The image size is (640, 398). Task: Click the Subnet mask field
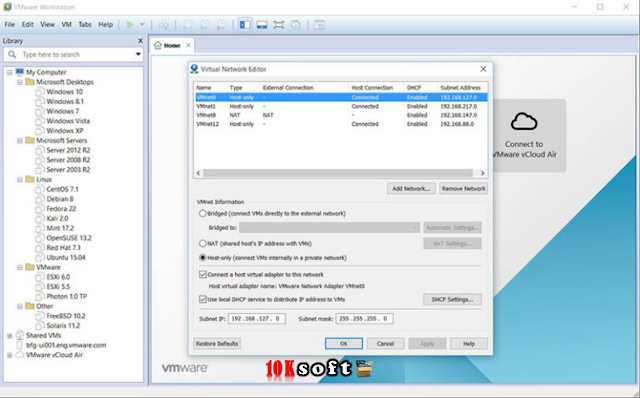(364, 319)
